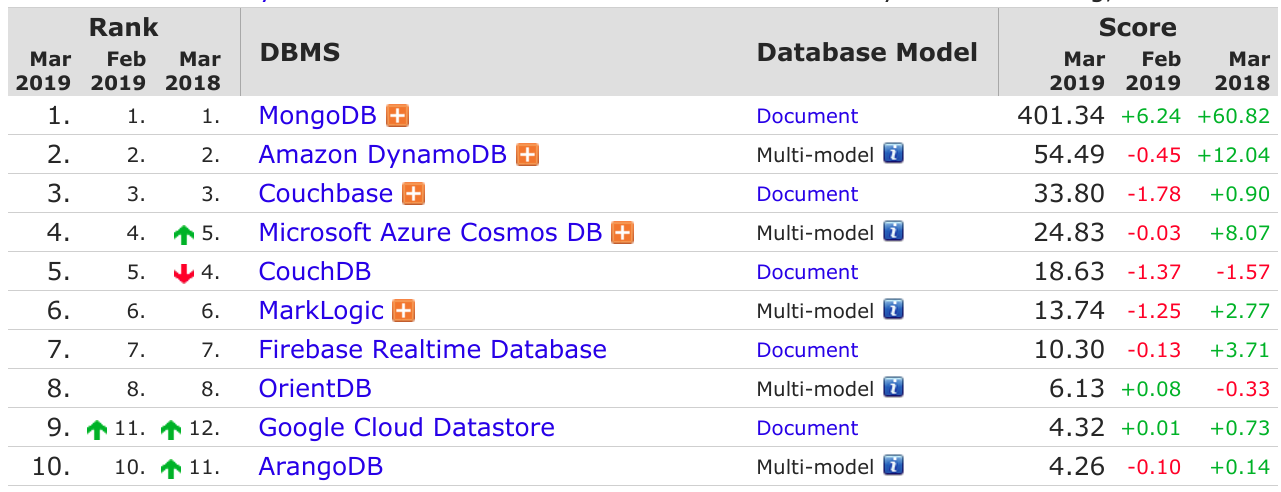Click the Database Model column header
Viewport: 1281px width, 492px height.
[x=867, y=52]
